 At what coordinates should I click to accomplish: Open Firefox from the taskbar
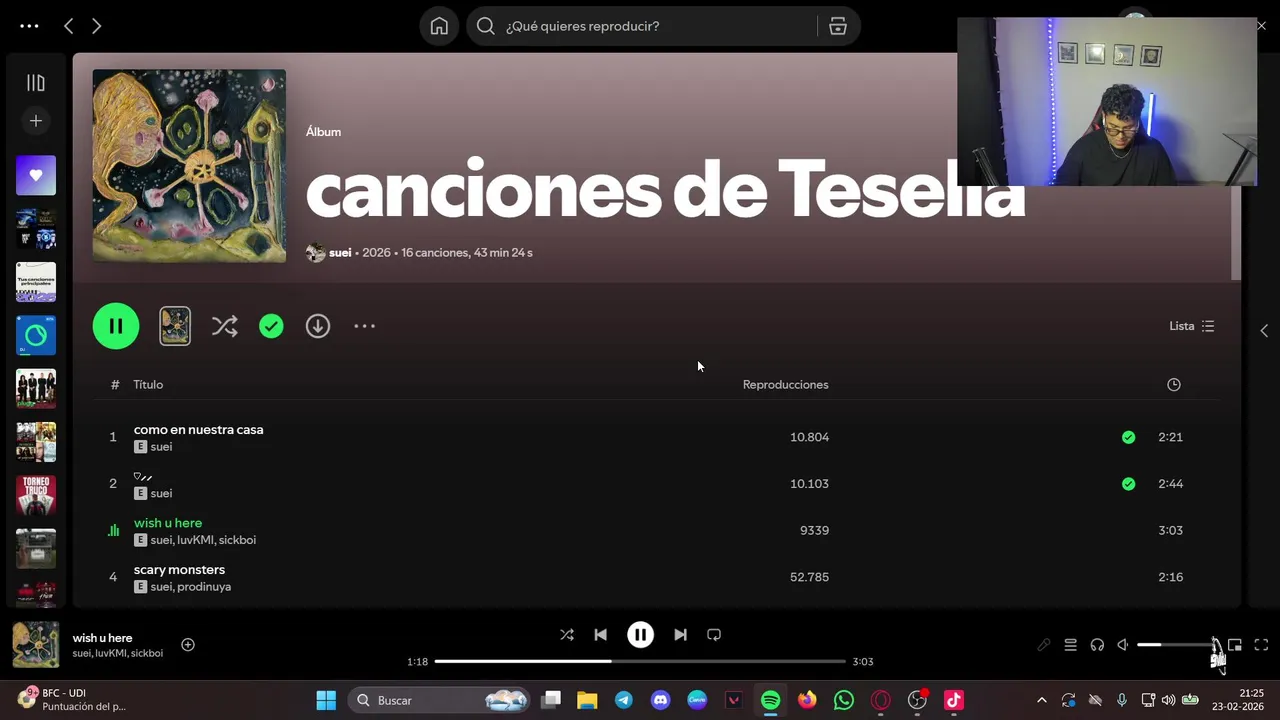point(807,700)
